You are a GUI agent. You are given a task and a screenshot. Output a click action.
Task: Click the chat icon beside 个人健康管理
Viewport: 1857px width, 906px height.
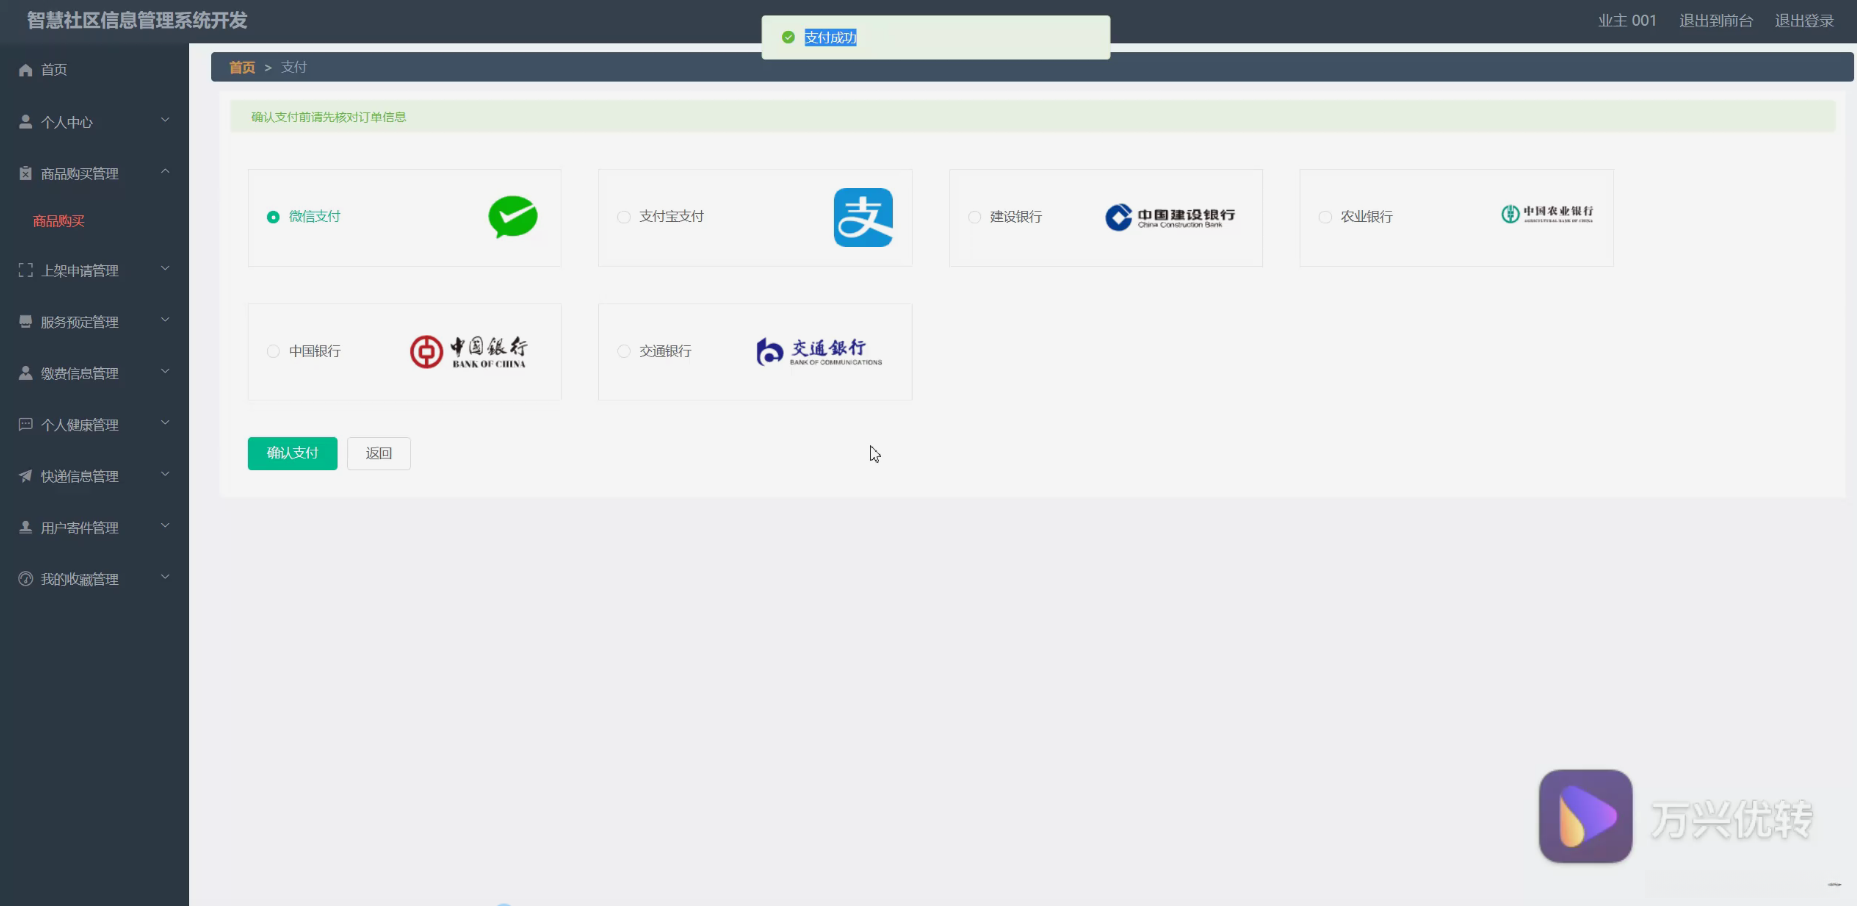click(x=26, y=425)
